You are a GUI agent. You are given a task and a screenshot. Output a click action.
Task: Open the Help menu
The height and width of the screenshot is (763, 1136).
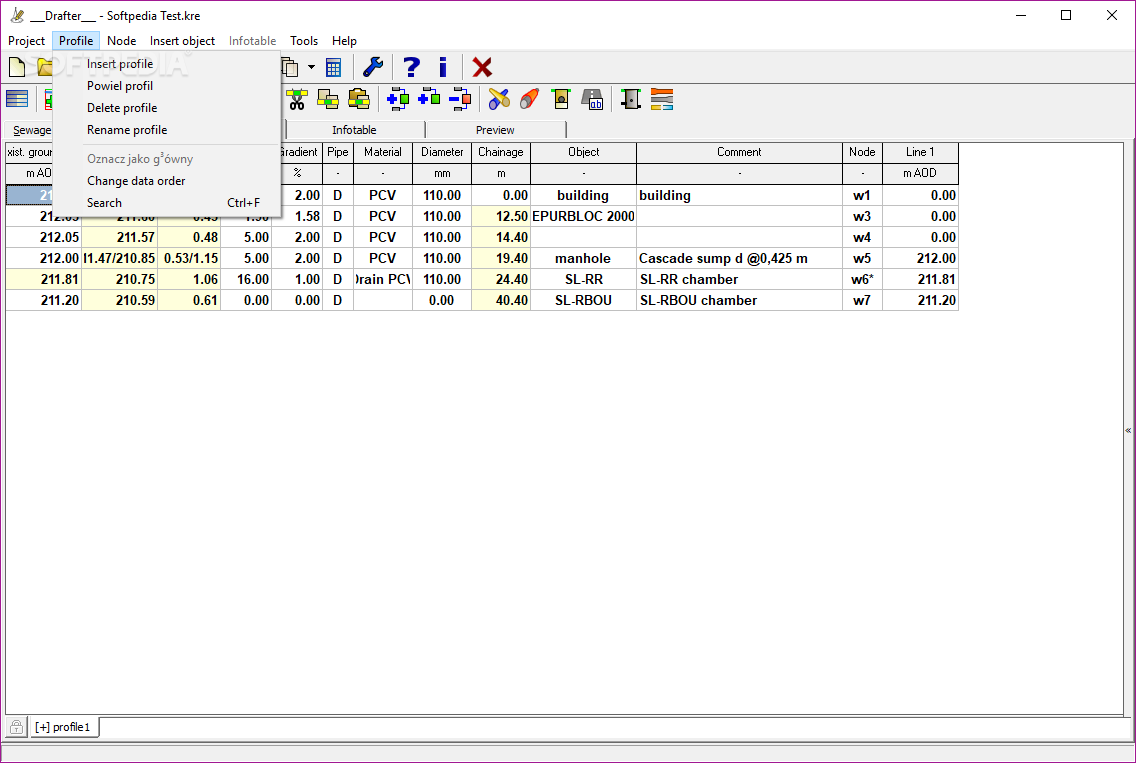344,41
